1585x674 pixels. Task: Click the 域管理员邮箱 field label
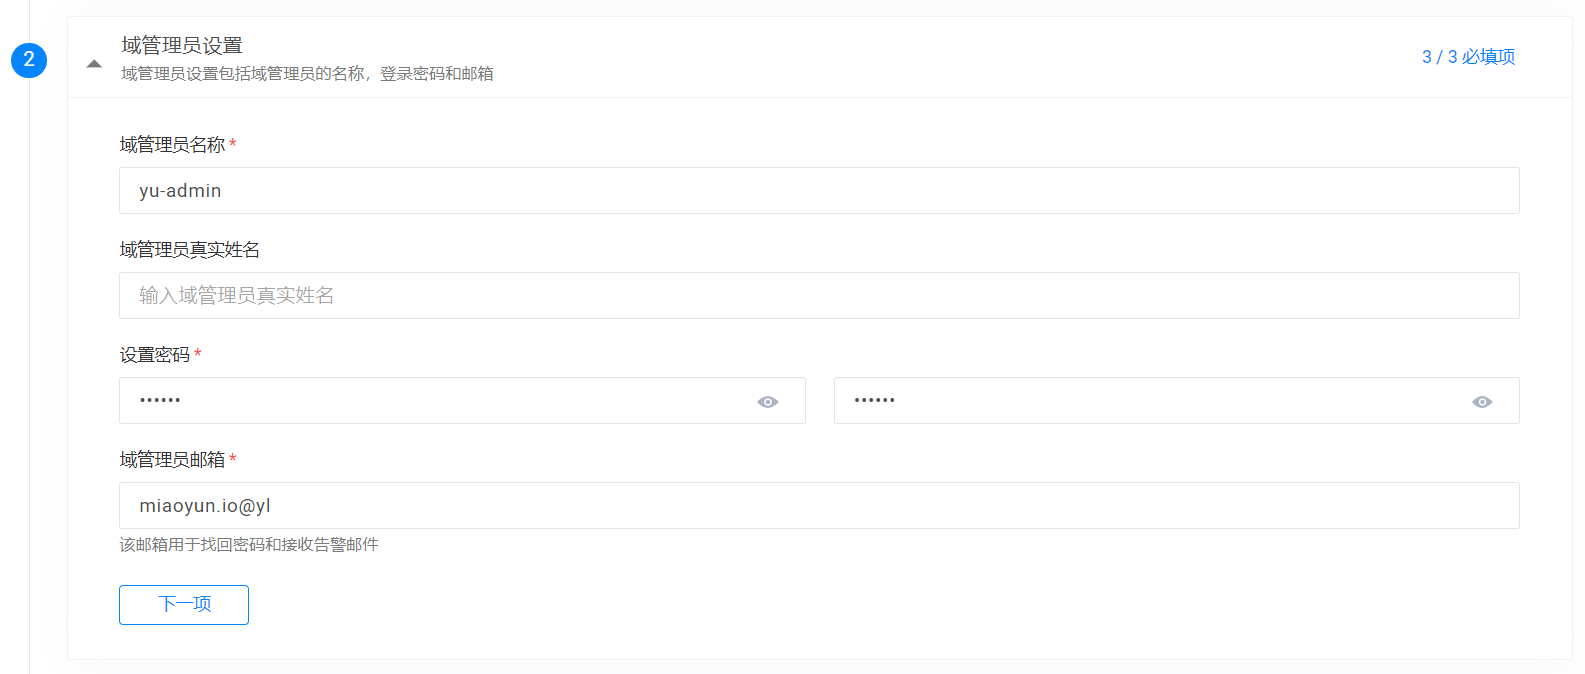[x=172, y=460]
